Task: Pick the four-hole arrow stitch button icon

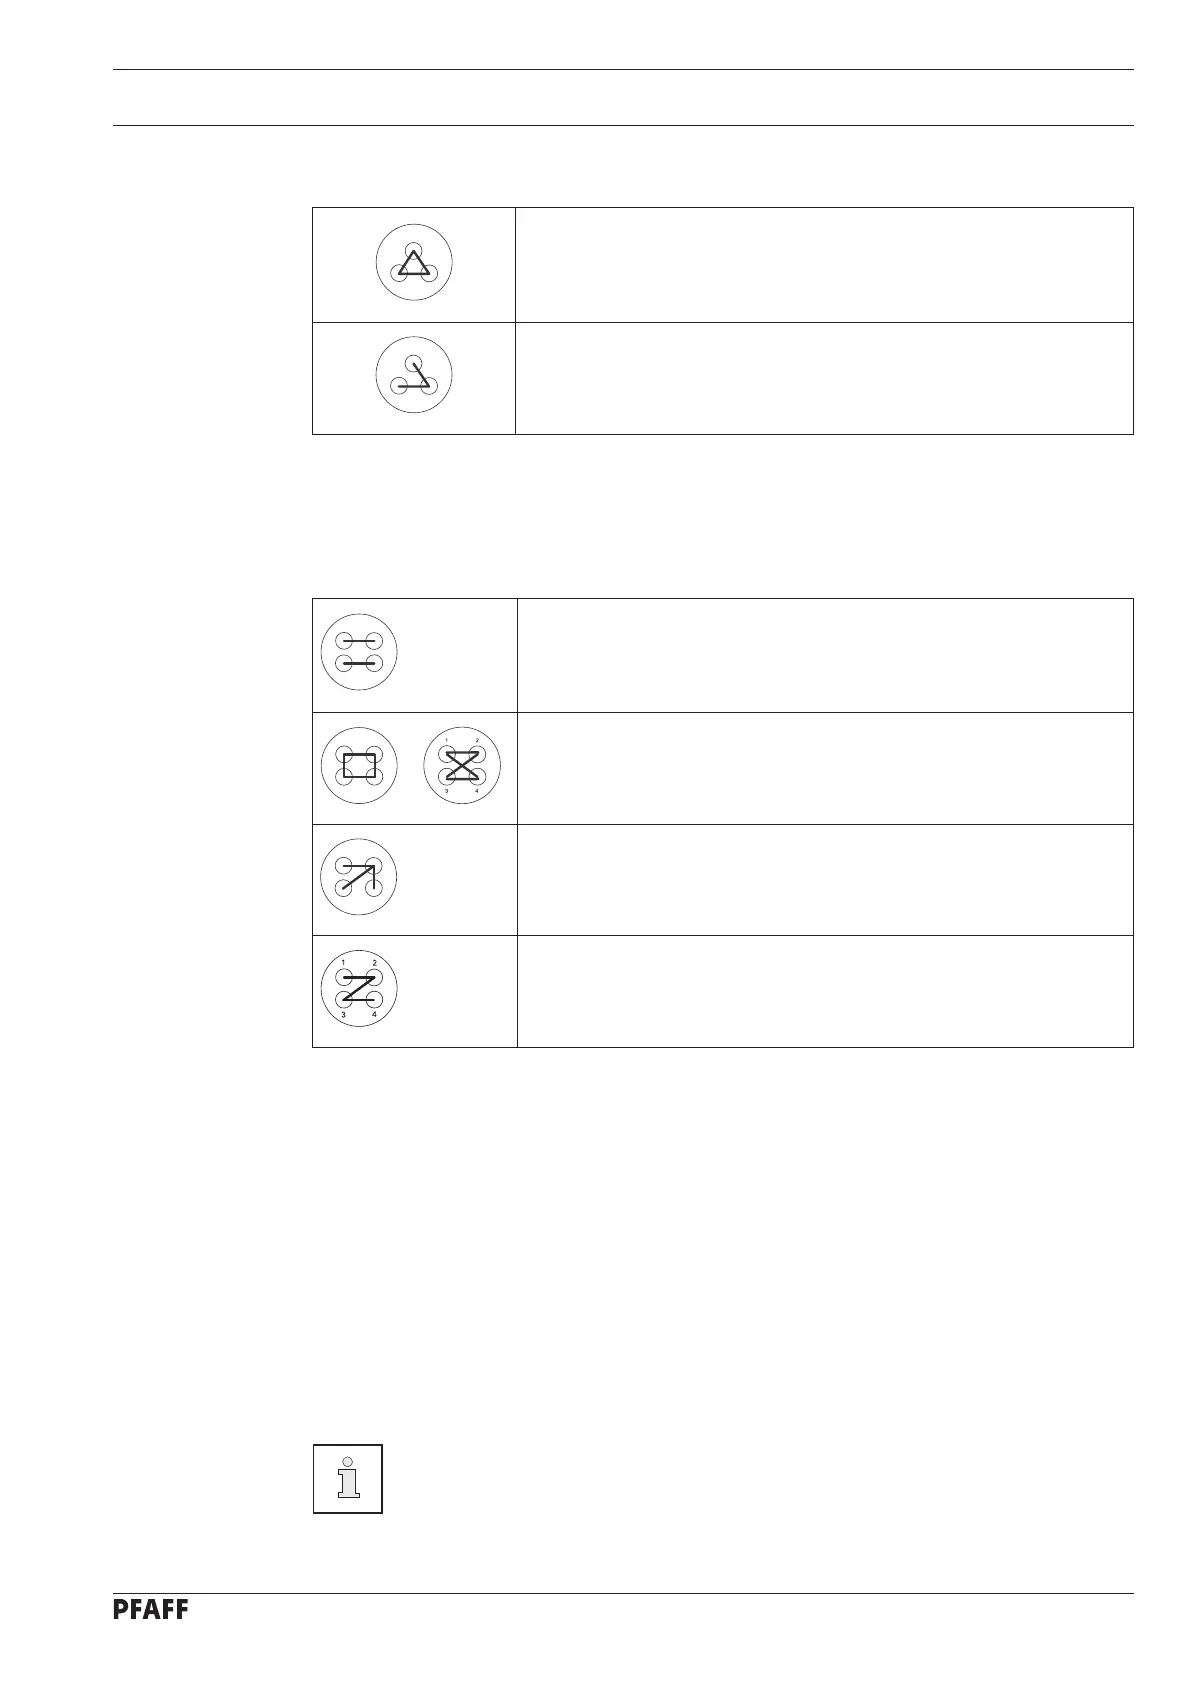Action: point(359,877)
